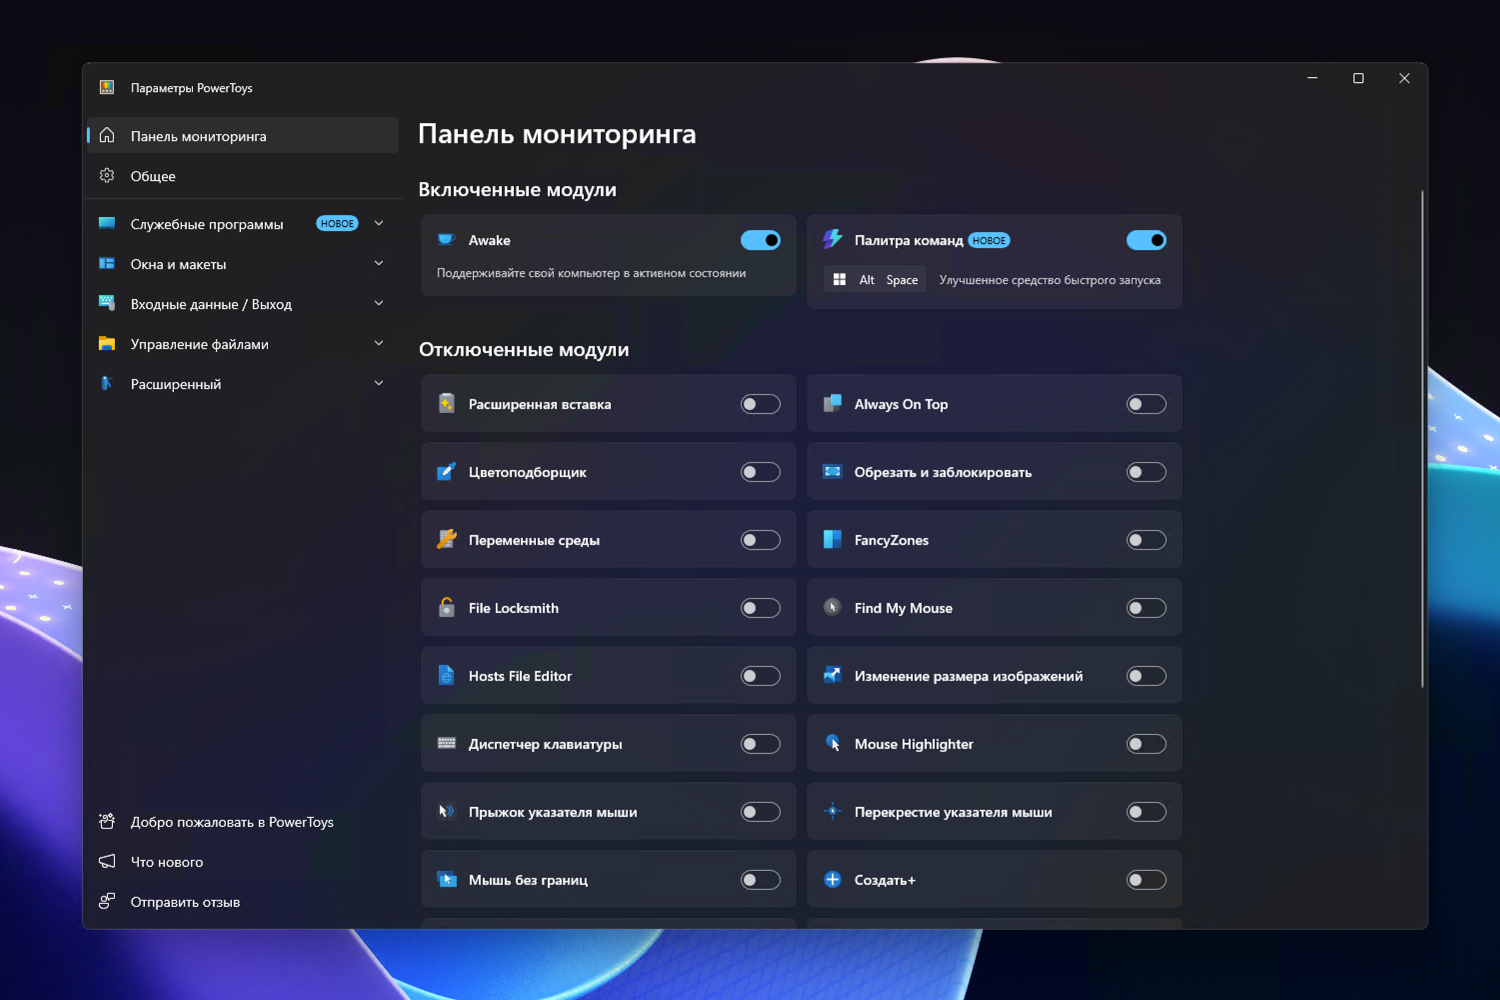Click the Alt Space shortcut keys
Image resolution: width=1500 pixels, height=1000 pixels.
875,280
